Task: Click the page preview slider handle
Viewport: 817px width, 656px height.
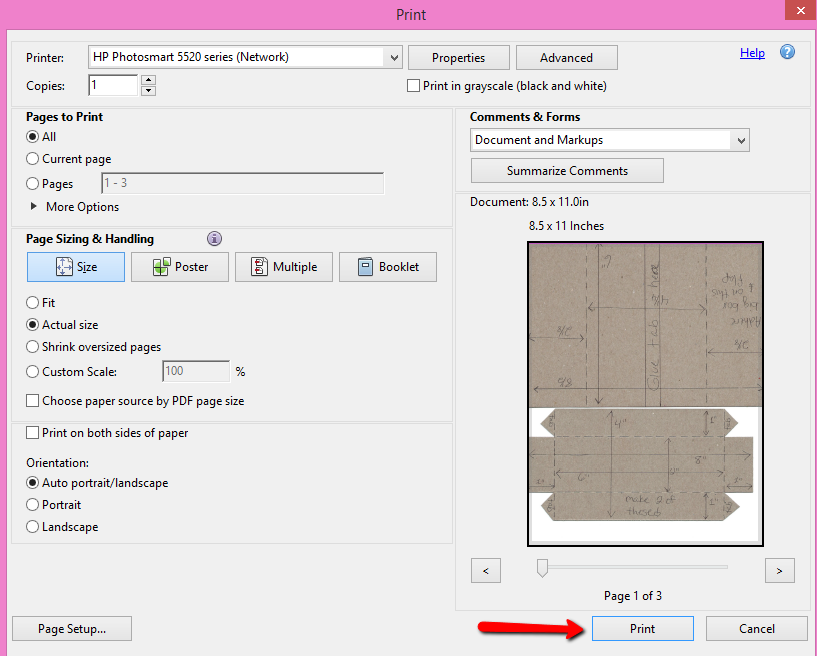Action: click(x=542, y=568)
